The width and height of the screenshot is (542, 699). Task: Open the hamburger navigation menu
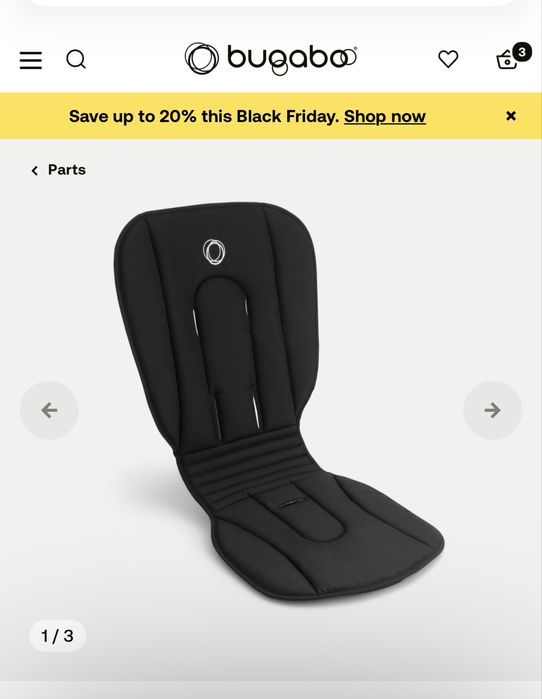point(31,60)
